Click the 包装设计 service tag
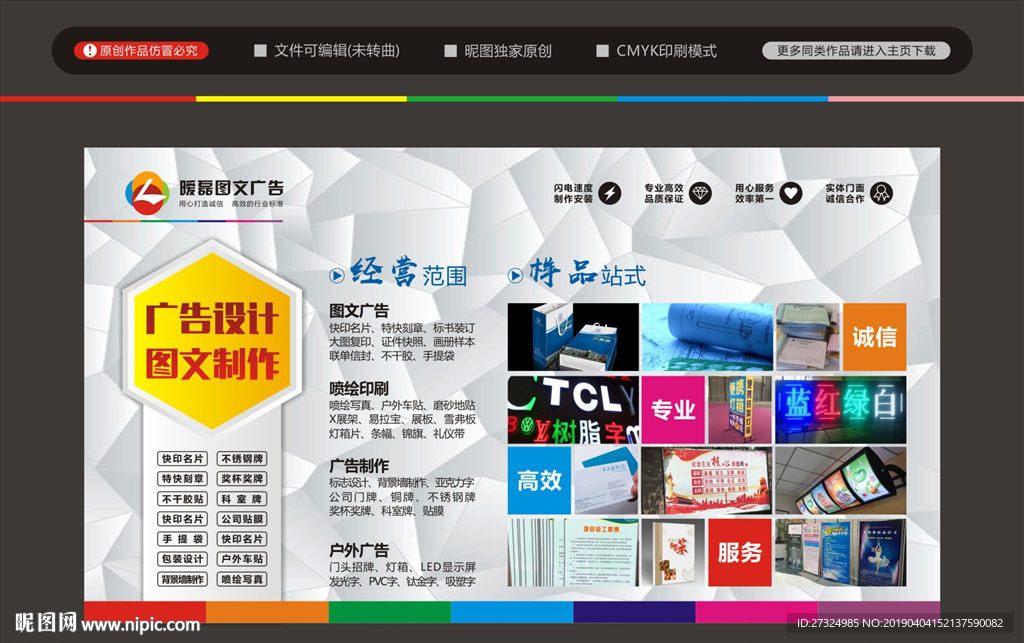 click(x=182, y=559)
